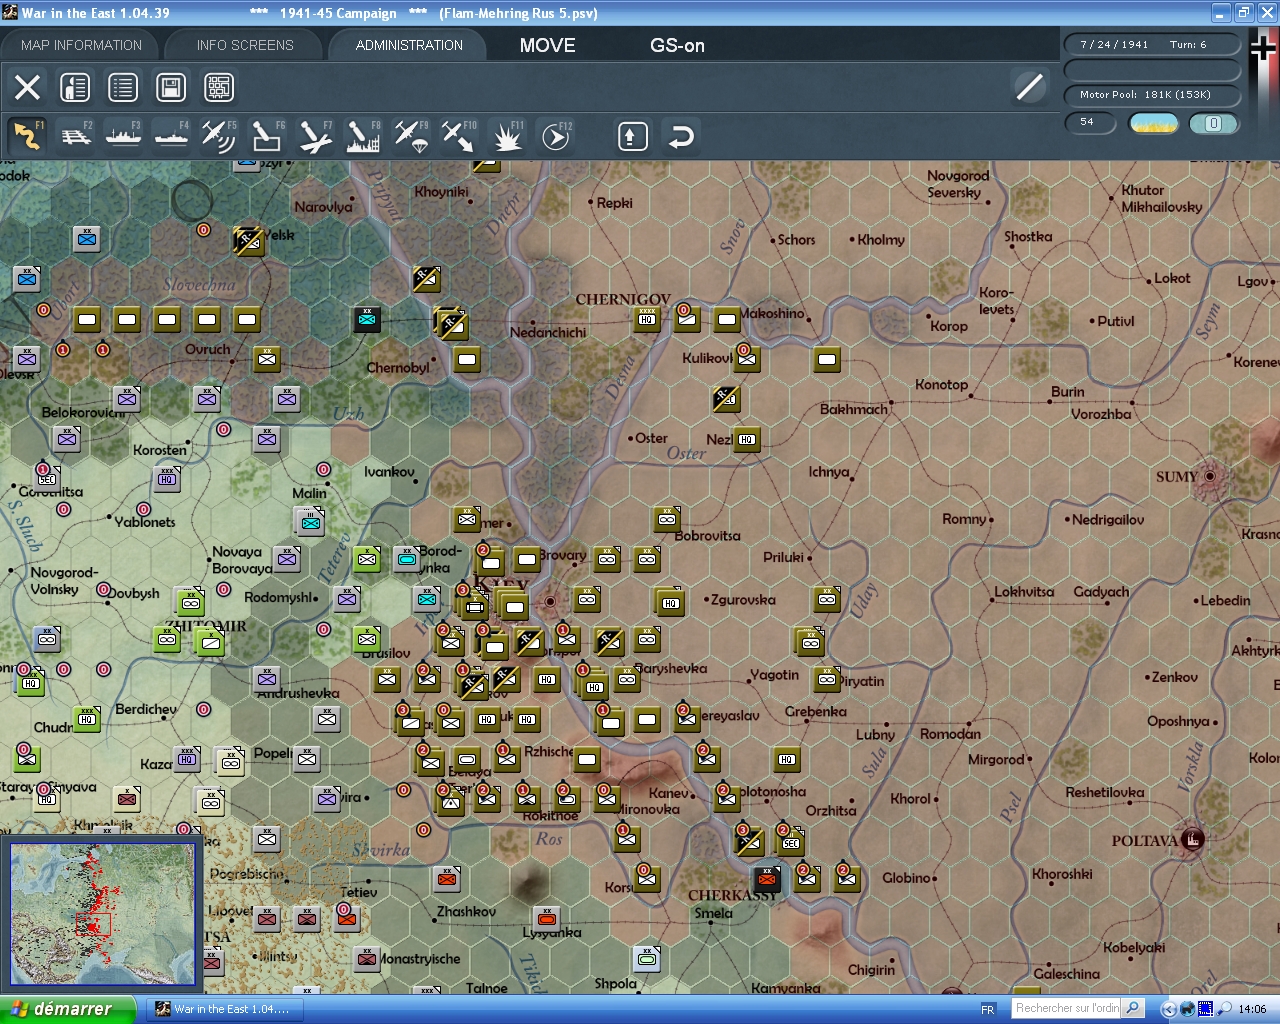
Task: Select Bomb Airfield mode (F7)
Action: coord(314,136)
